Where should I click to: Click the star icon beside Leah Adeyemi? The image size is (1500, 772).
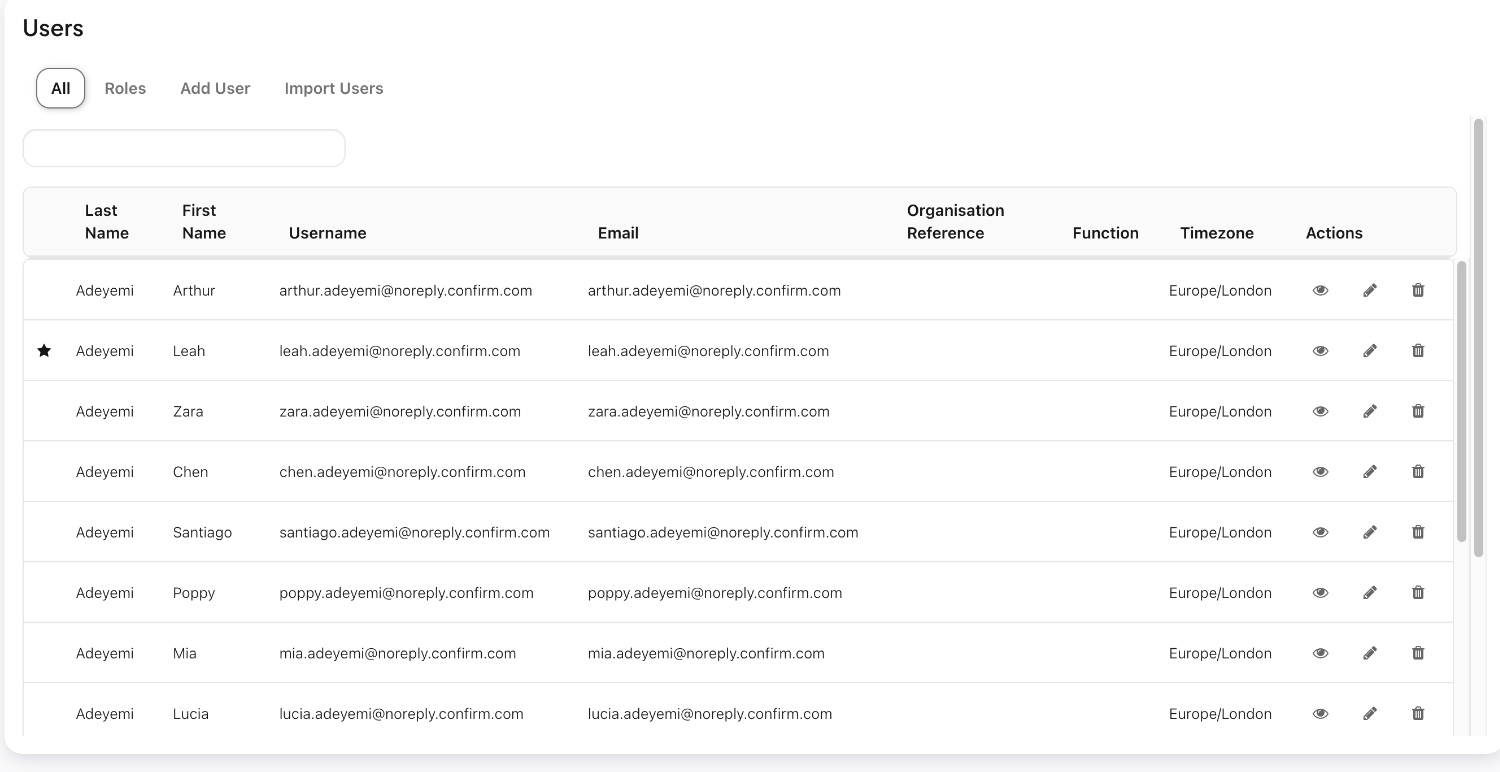coord(44,351)
